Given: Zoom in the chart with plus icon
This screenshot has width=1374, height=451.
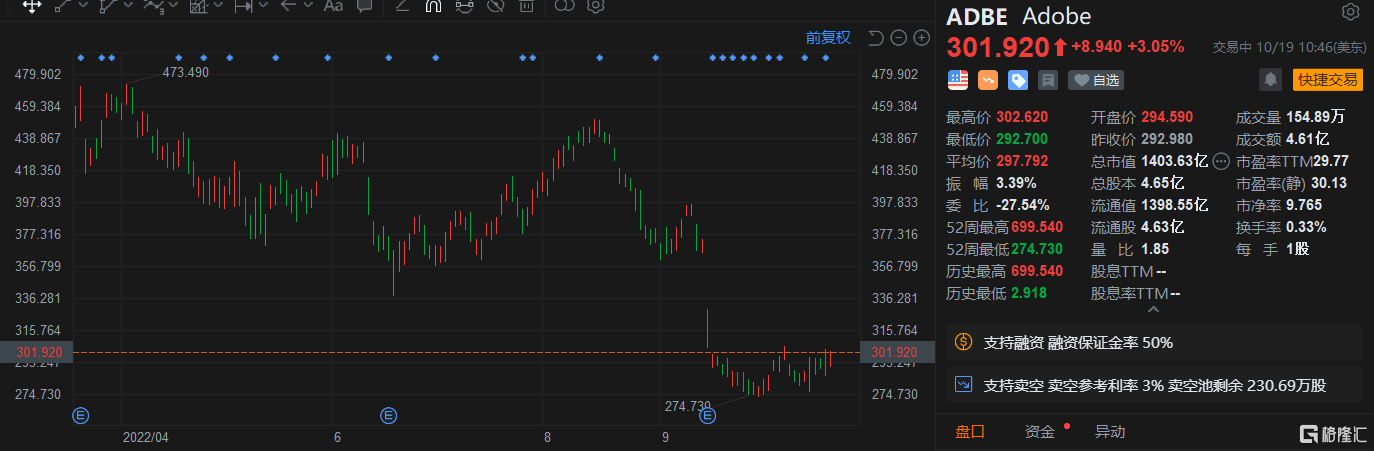Looking at the screenshot, I should click(x=921, y=38).
